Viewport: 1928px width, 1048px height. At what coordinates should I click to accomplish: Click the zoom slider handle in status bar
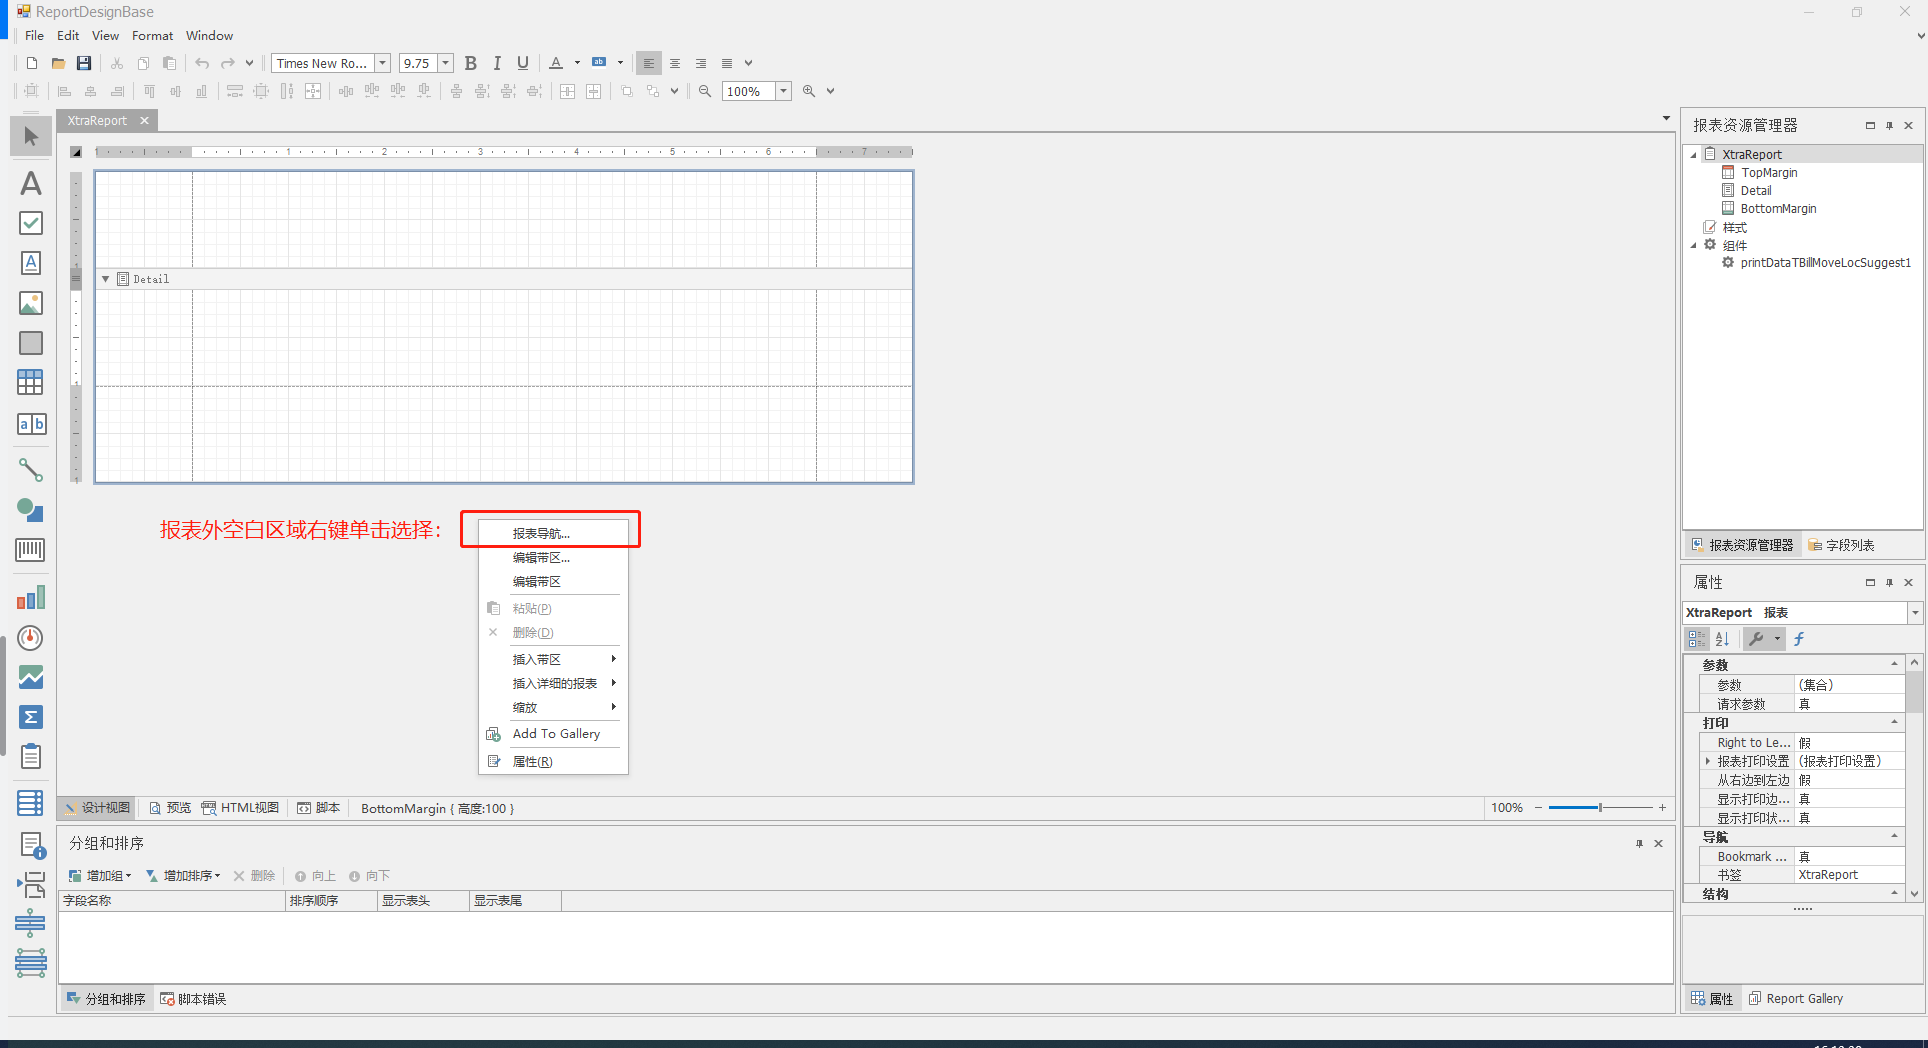click(x=1600, y=808)
